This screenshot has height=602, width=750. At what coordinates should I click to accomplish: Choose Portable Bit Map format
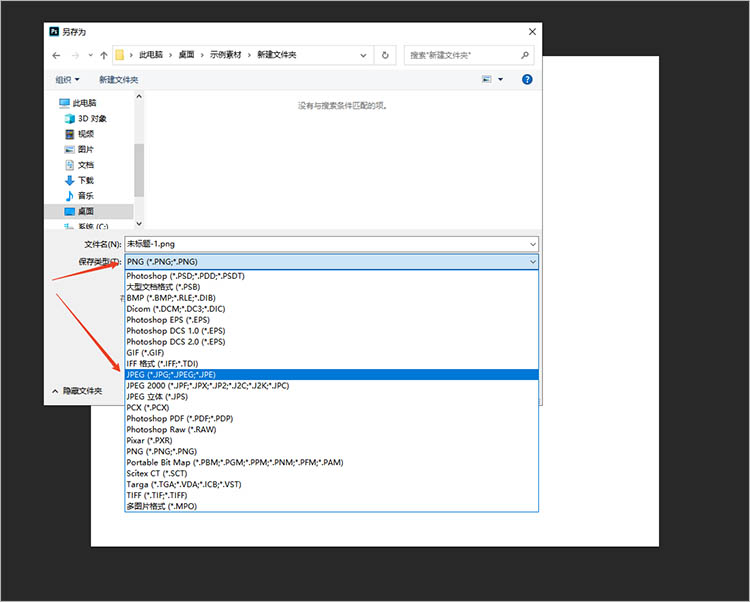[x=331, y=463]
